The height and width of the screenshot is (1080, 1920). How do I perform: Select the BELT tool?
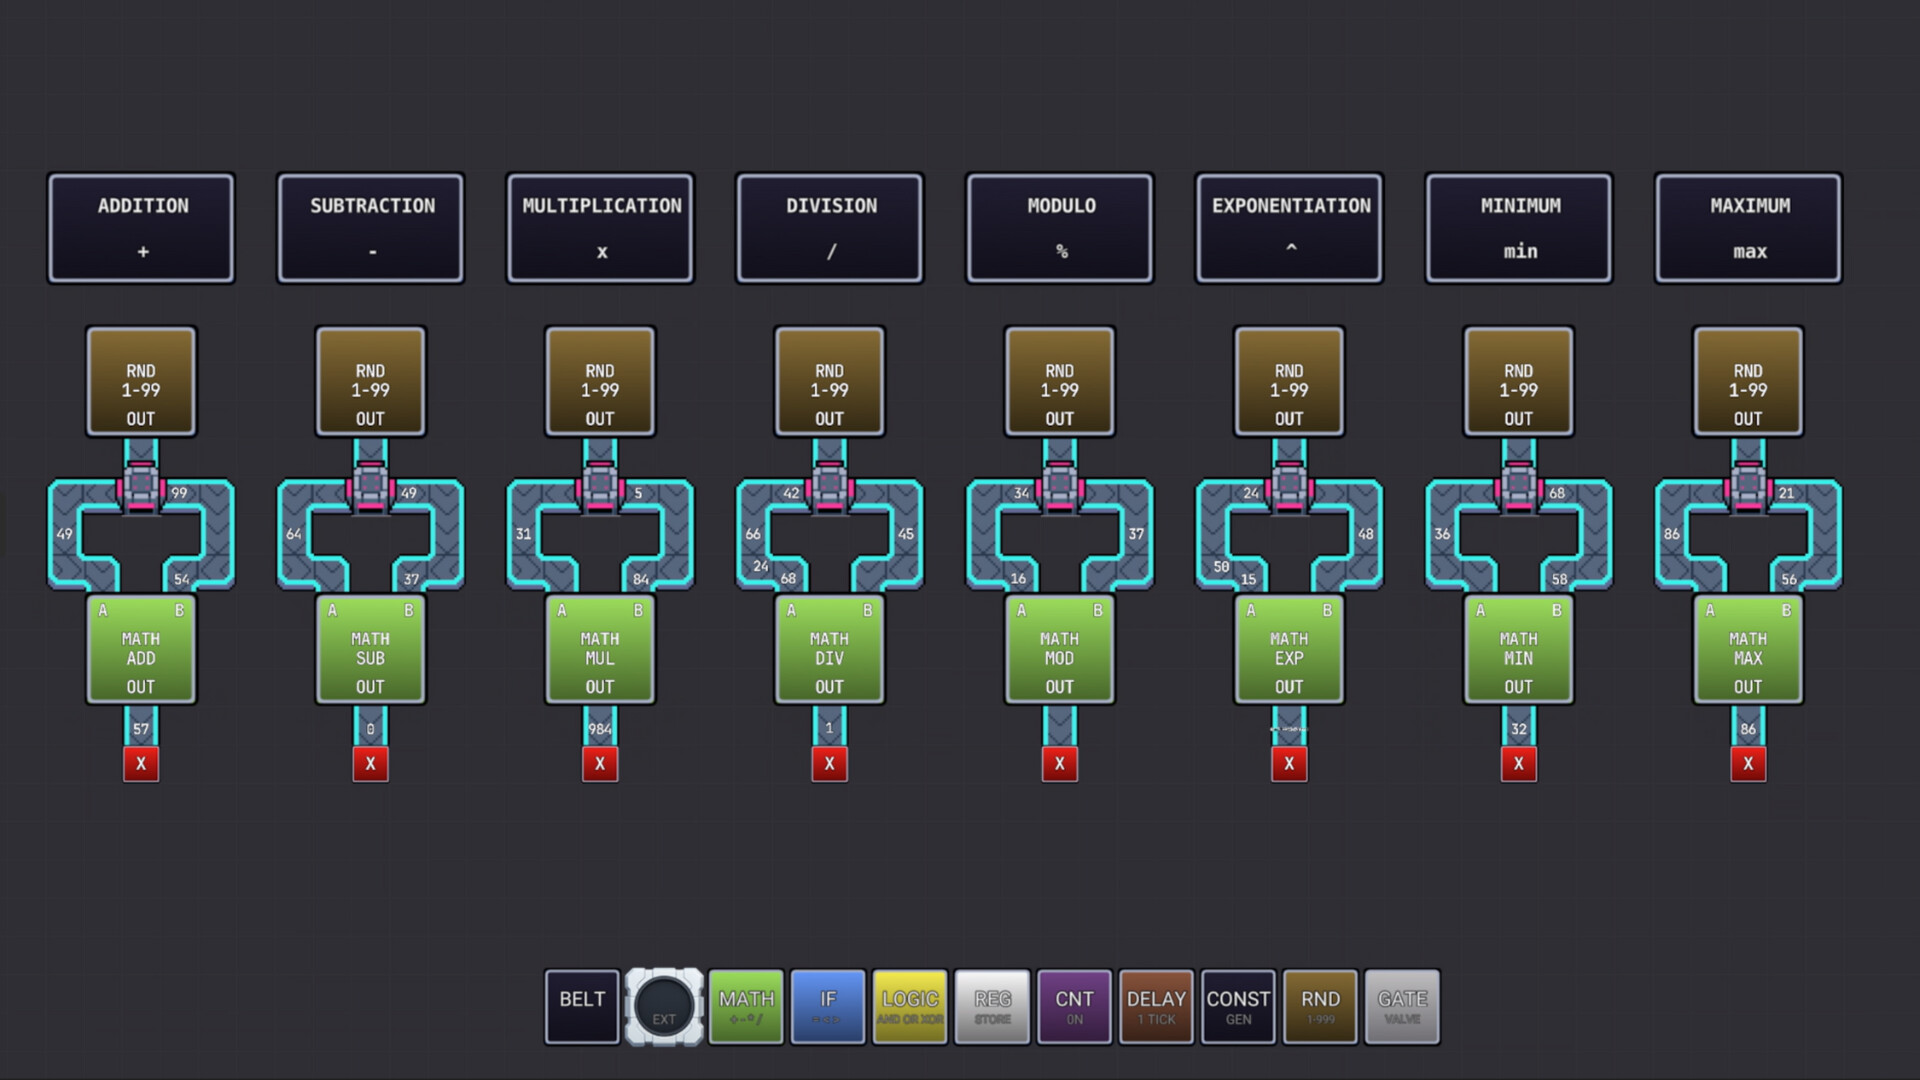coord(581,1005)
